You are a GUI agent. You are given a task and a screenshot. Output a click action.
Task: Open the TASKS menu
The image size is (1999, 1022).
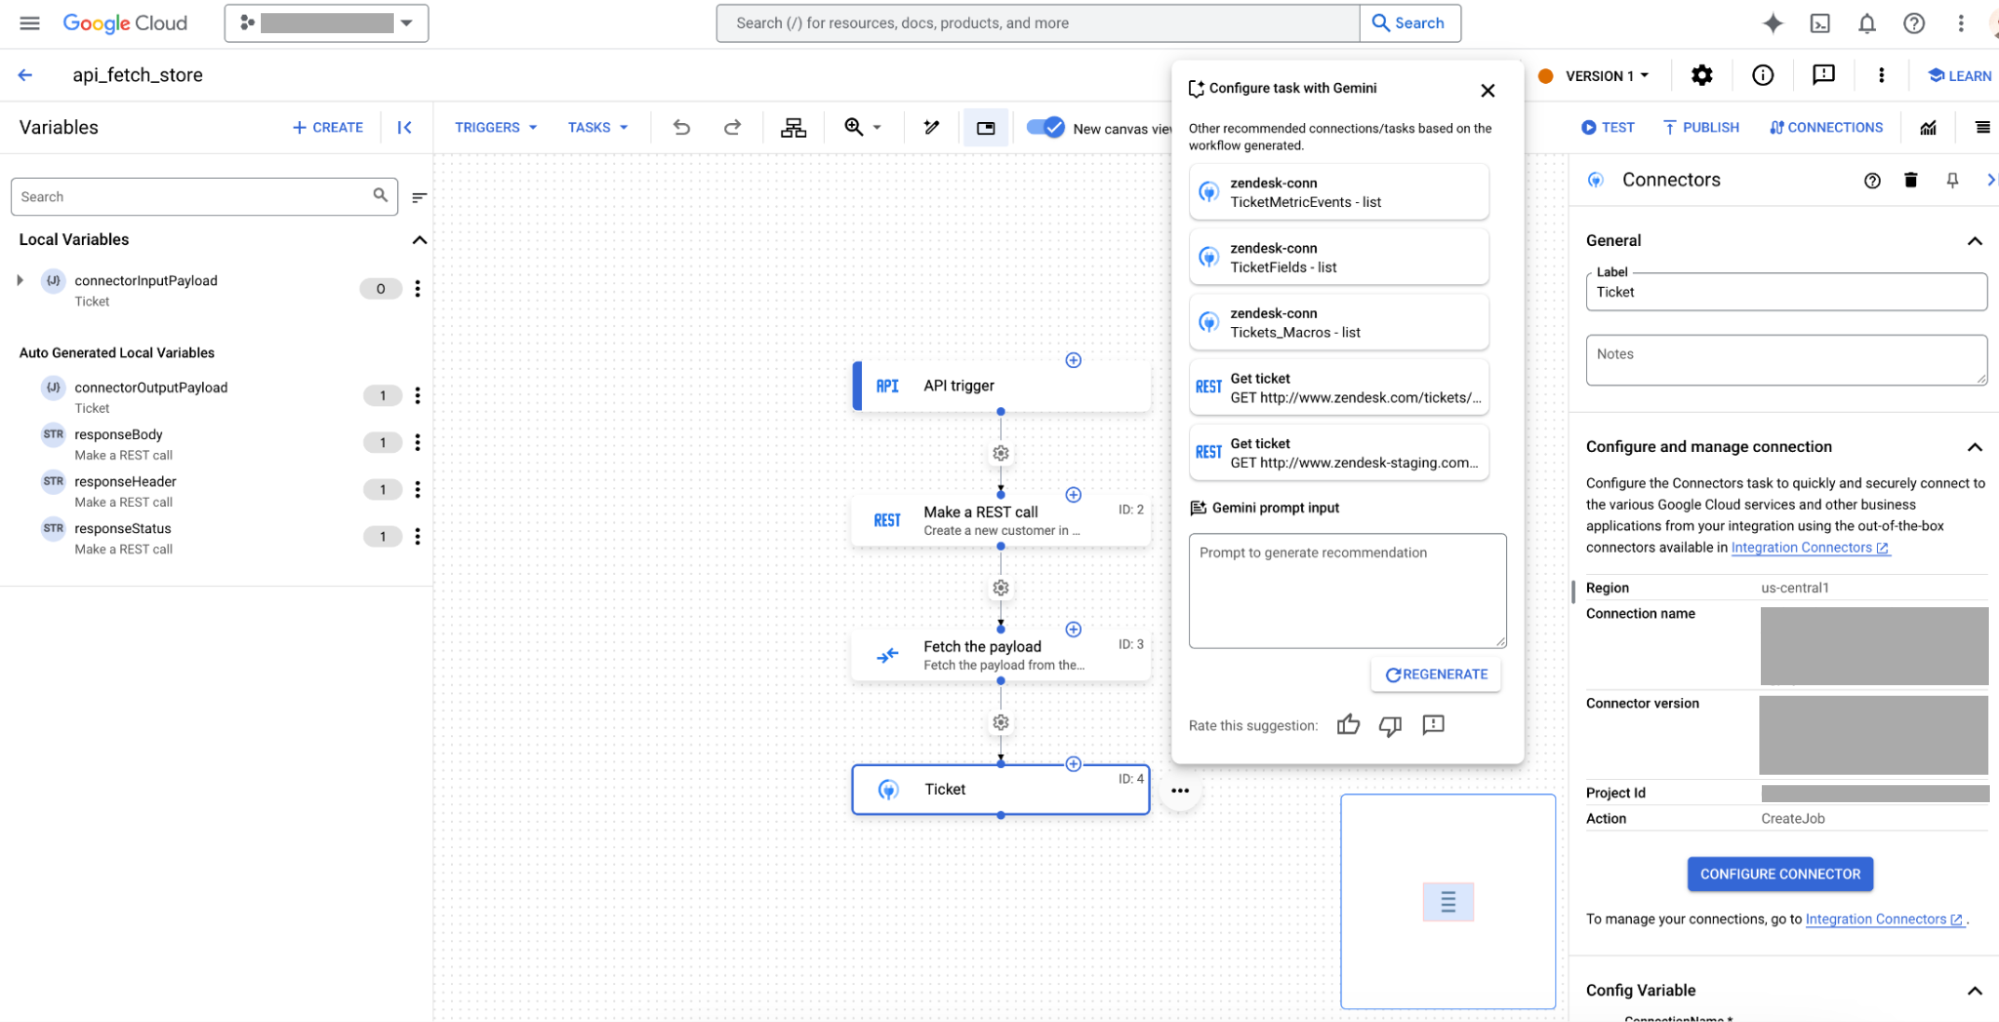coord(597,127)
